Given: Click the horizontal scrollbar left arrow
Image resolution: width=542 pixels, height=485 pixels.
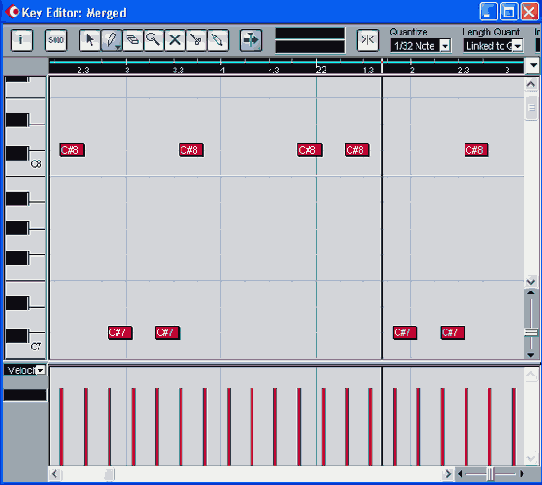Looking at the screenshot, I should click(x=55, y=474).
